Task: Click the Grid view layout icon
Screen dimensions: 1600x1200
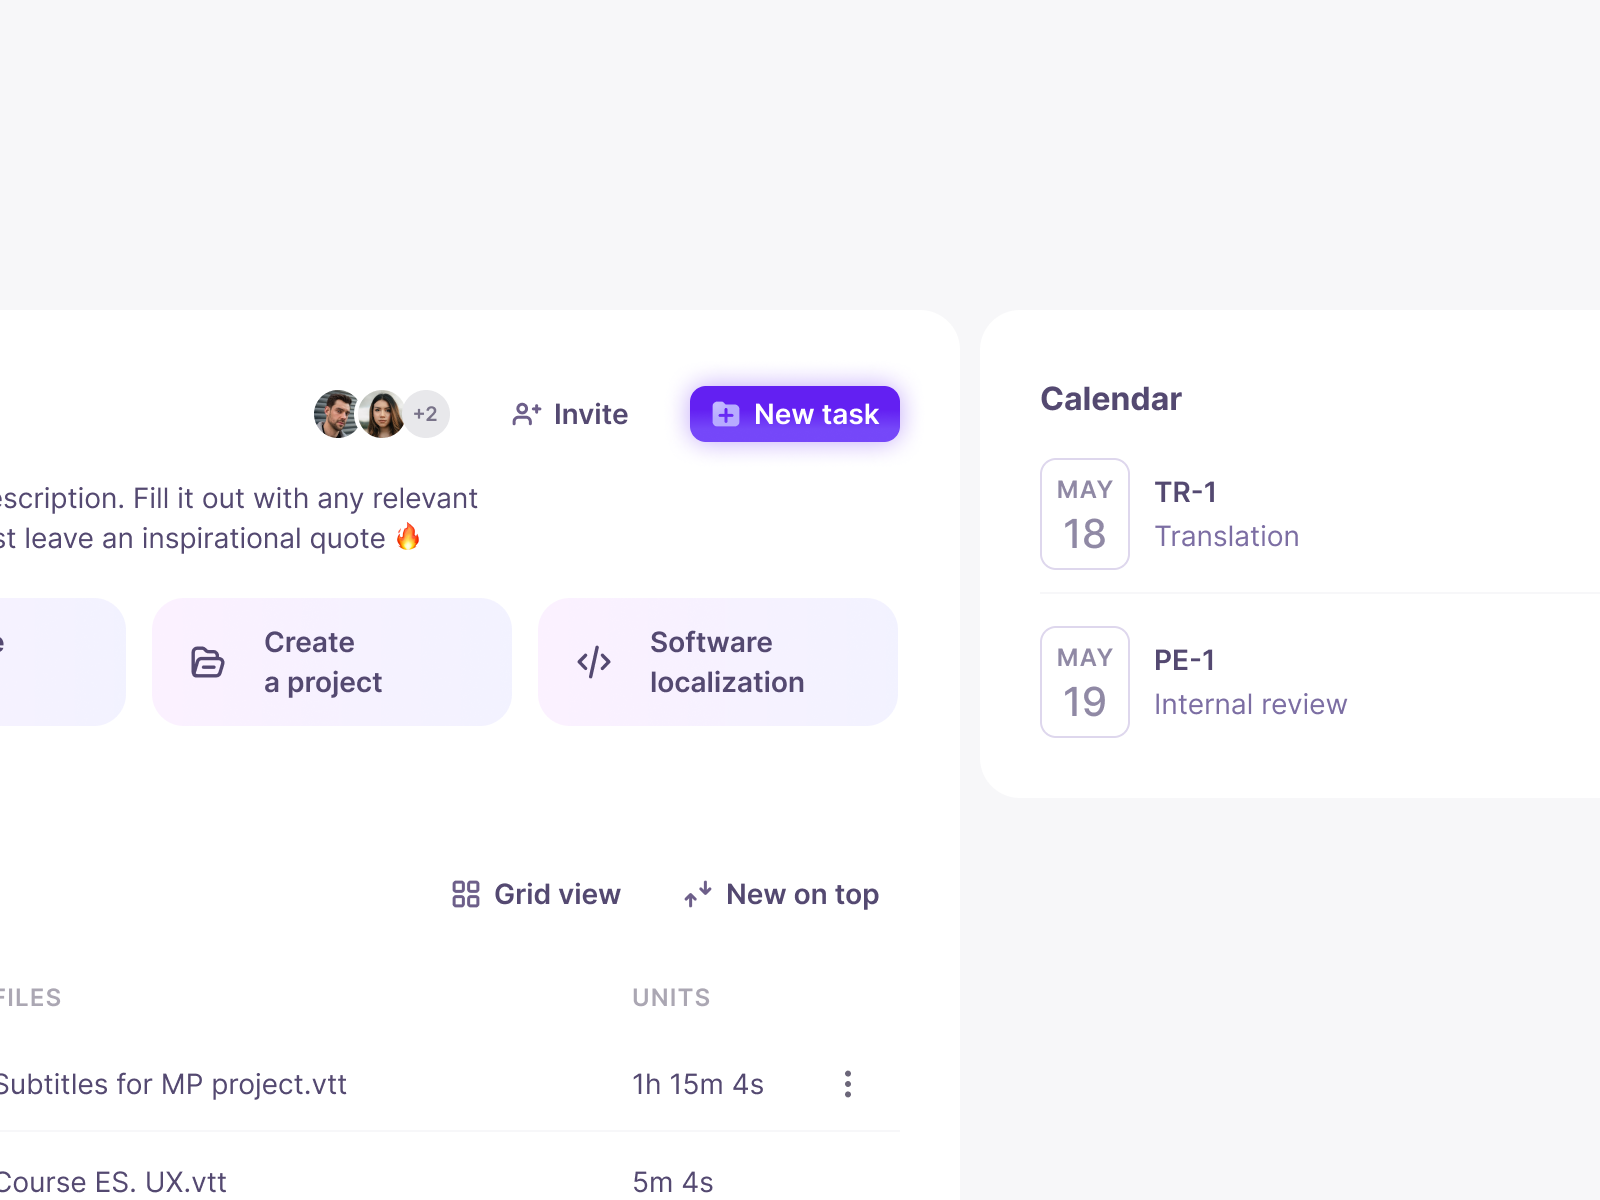Action: click(465, 894)
